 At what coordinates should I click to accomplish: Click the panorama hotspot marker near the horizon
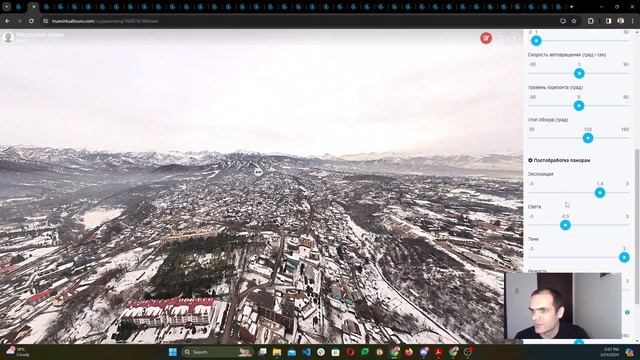tap(258, 173)
